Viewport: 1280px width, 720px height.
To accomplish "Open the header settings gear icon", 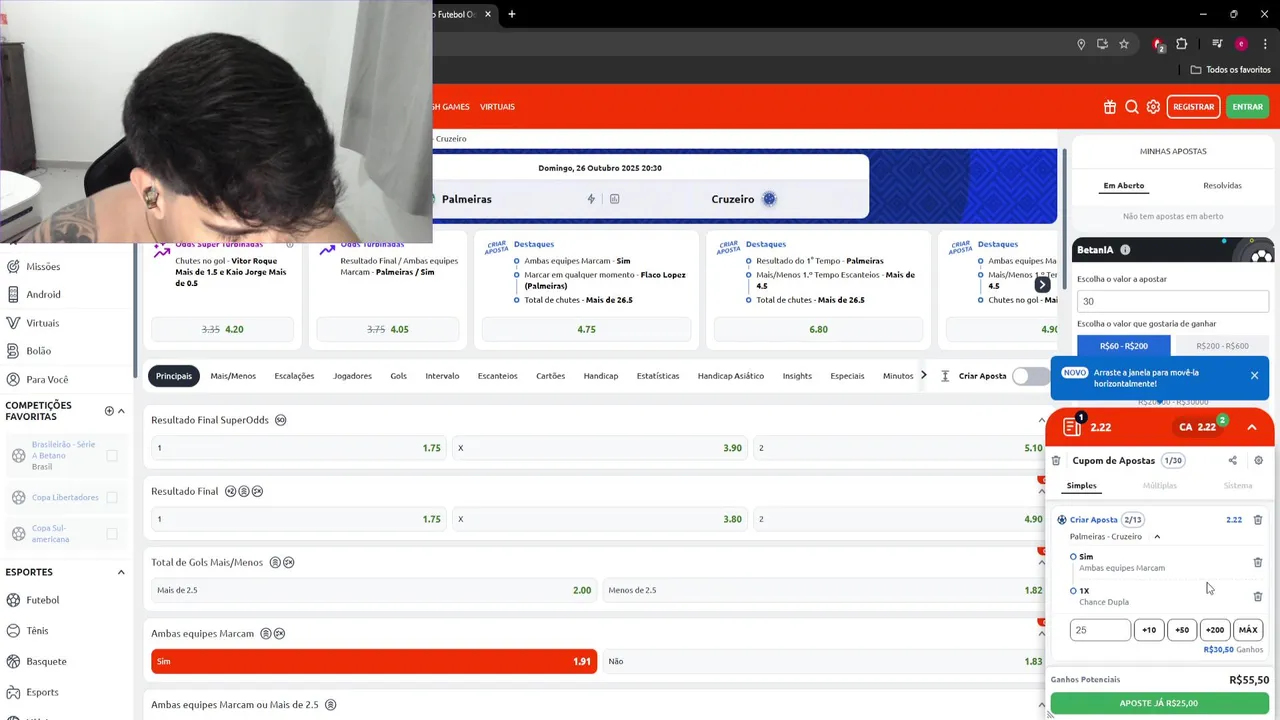I will (x=1154, y=107).
